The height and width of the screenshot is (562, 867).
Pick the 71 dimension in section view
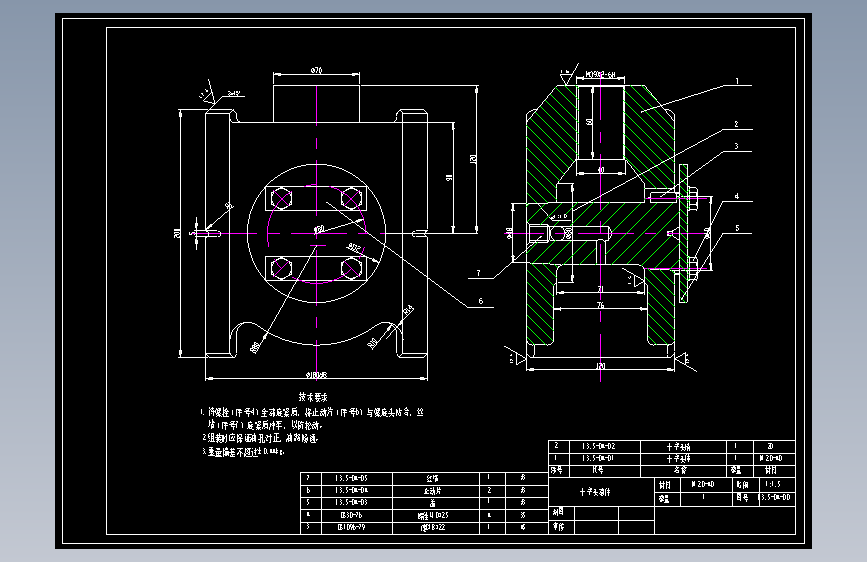tap(600, 289)
